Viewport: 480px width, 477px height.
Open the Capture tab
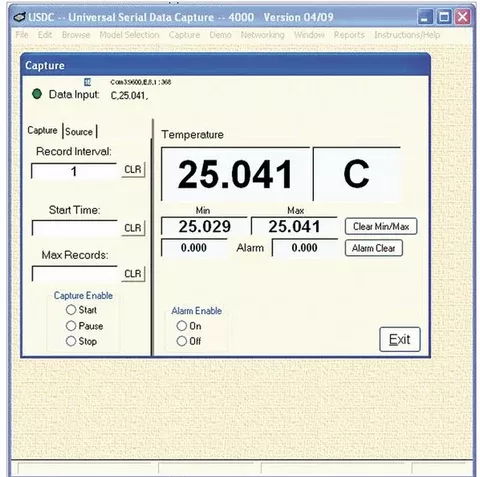click(42, 130)
